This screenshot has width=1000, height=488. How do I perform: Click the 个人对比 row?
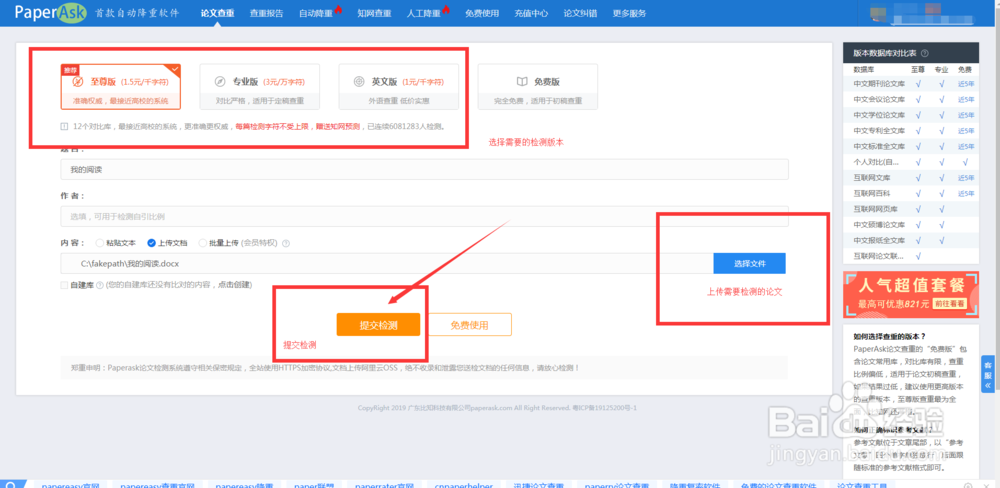911,162
